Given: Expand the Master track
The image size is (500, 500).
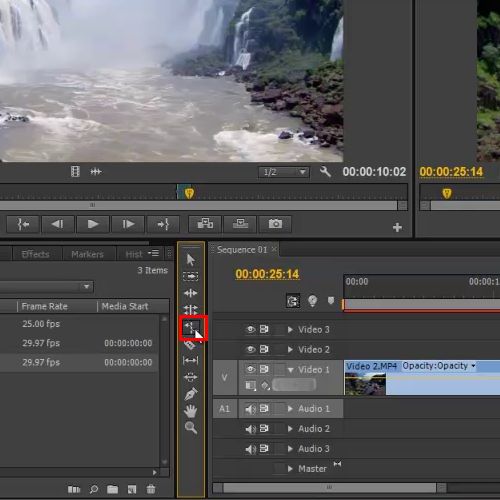Looking at the screenshot, I should 290,469.
